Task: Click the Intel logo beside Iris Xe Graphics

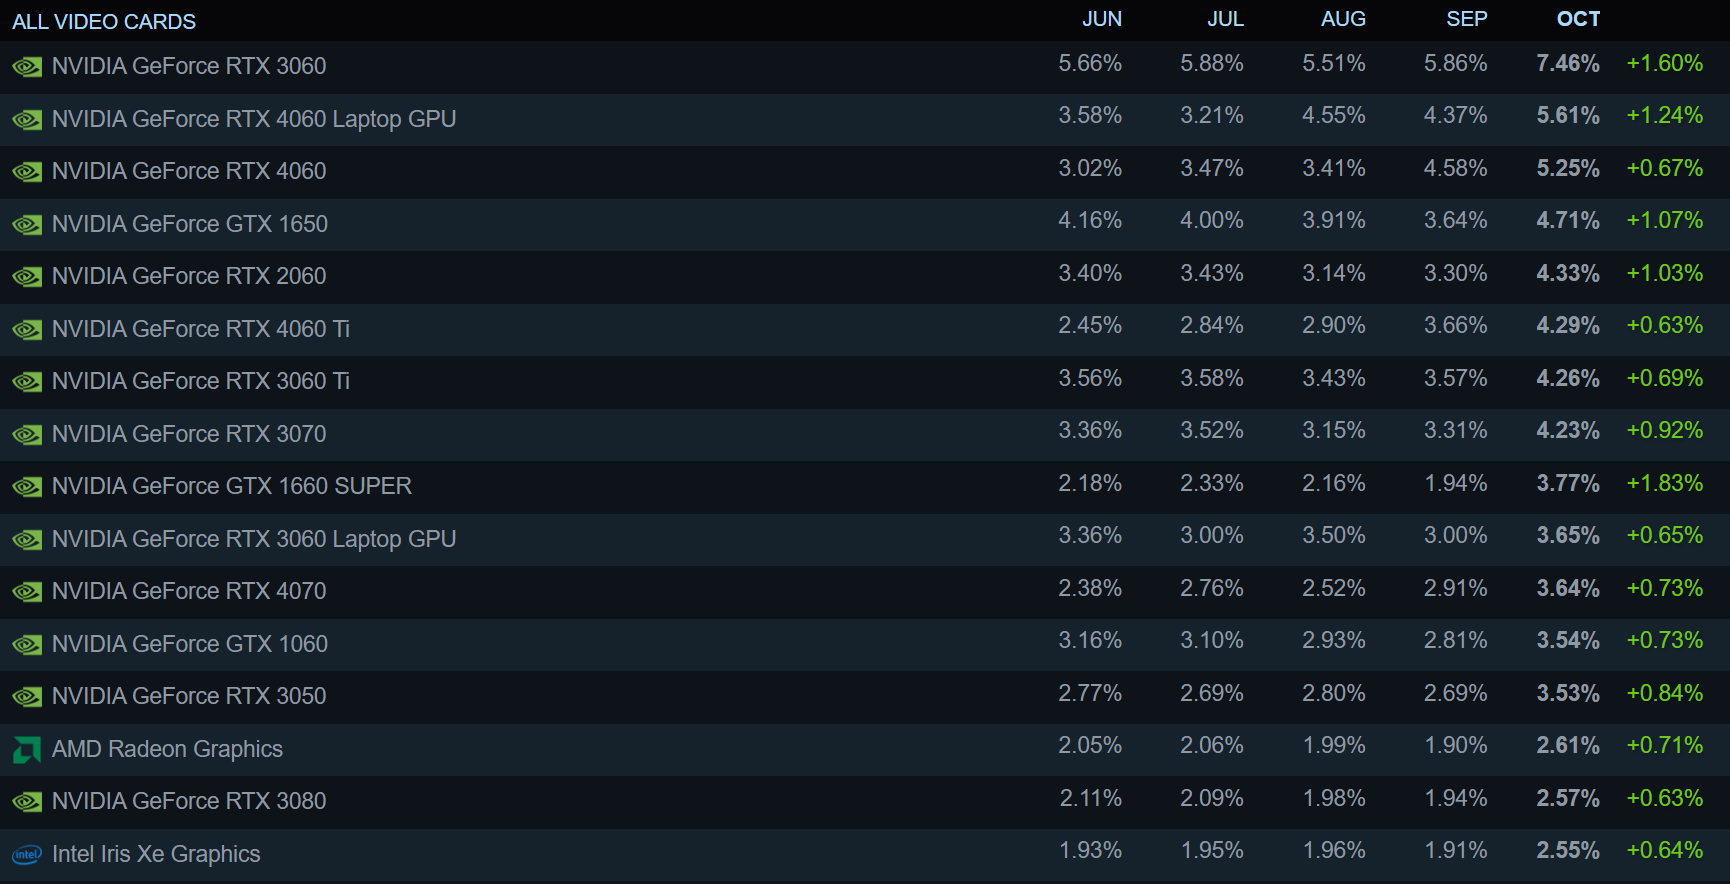Action: 27,855
